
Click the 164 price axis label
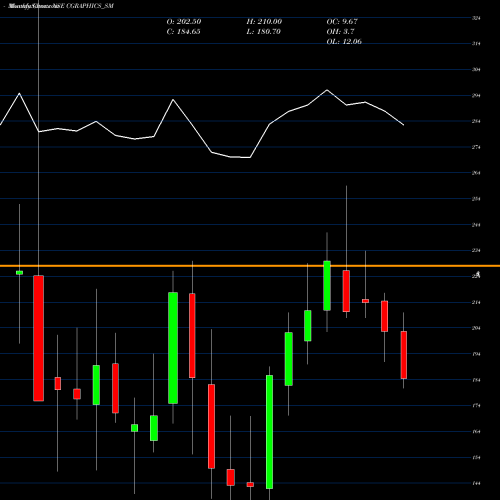coord(476,432)
